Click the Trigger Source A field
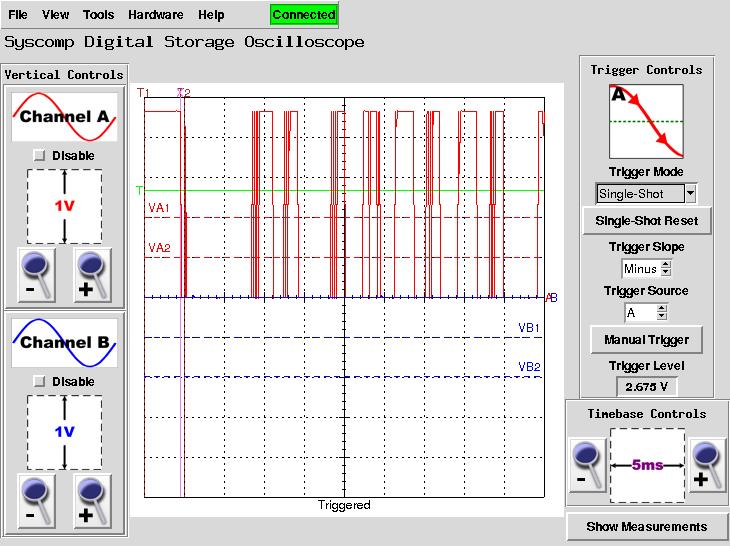The width and height of the screenshot is (730, 546). (640, 312)
